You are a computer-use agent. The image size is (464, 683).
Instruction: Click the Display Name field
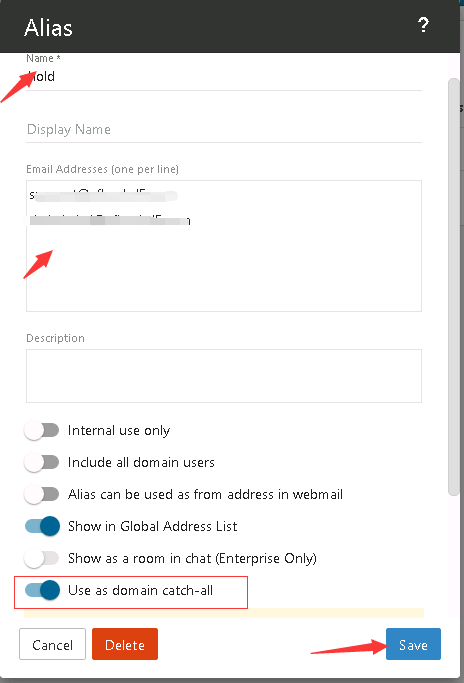(x=224, y=129)
